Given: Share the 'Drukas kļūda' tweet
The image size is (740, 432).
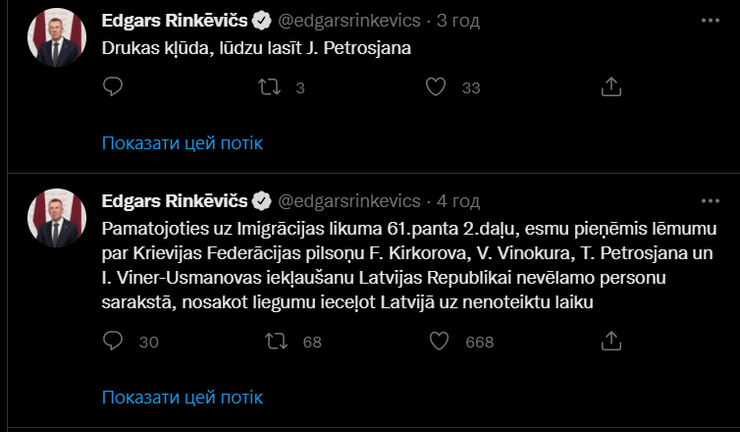Looking at the screenshot, I should click(611, 88).
